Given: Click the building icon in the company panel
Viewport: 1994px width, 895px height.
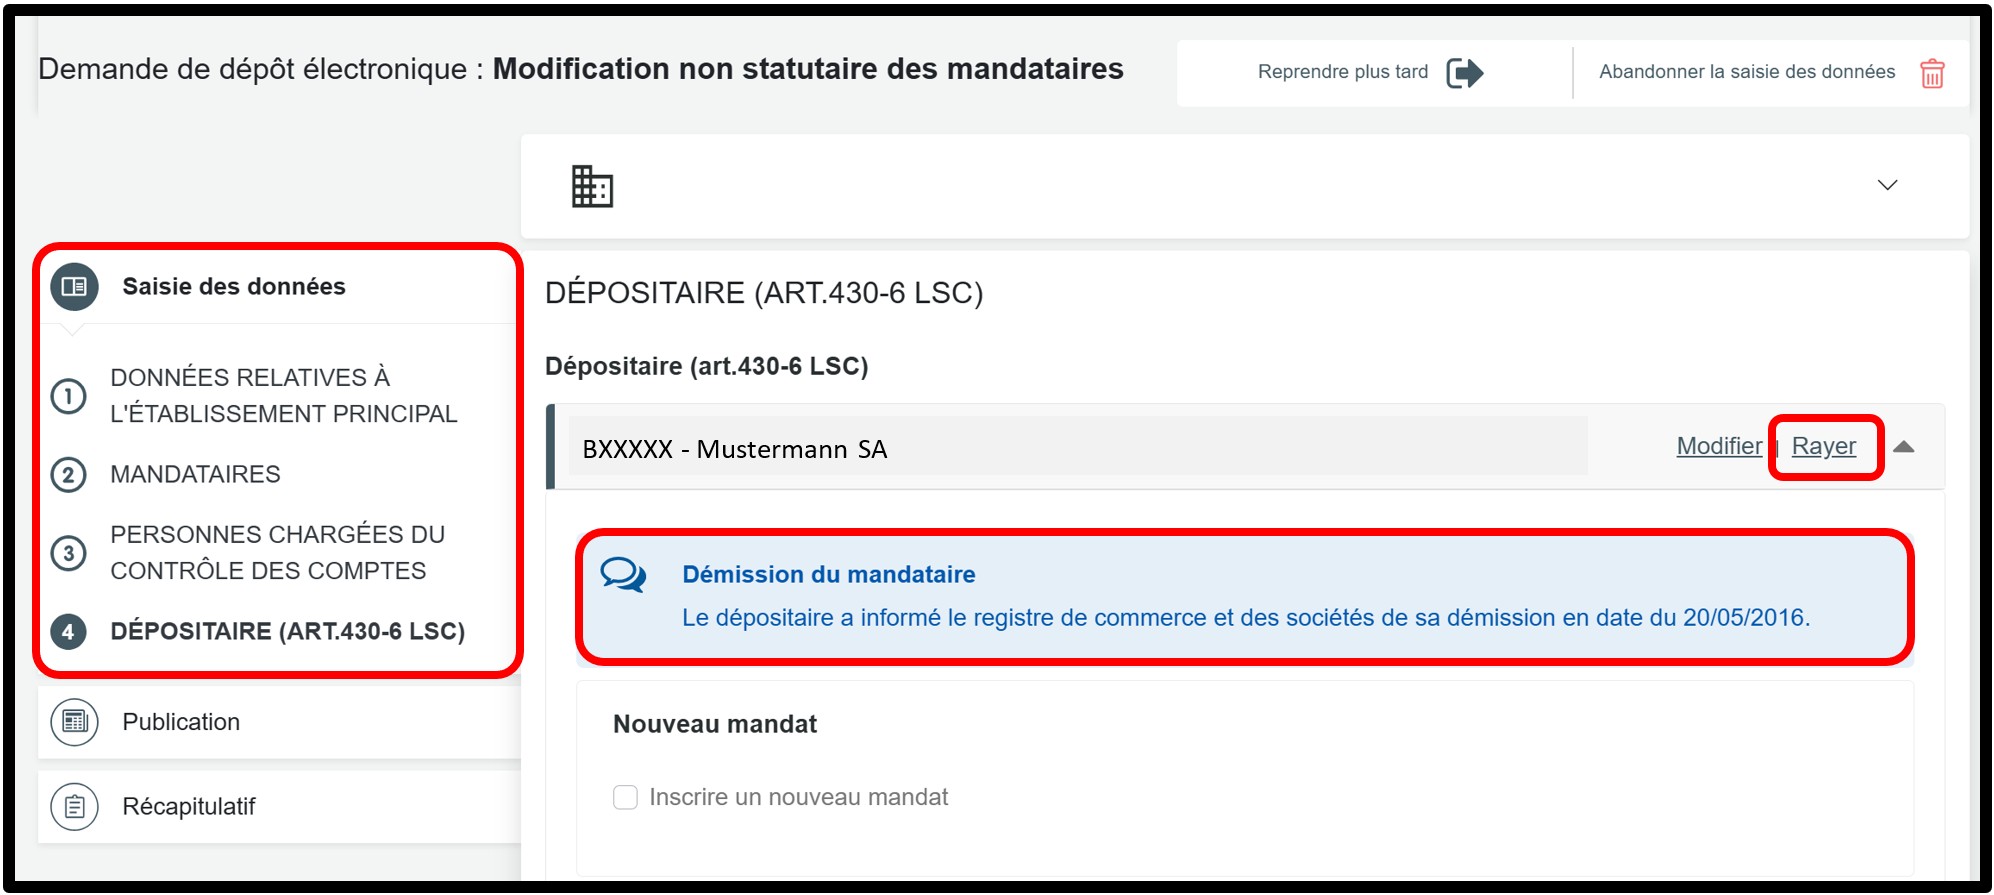Looking at the screenshot, I should [x=592, y=187].
